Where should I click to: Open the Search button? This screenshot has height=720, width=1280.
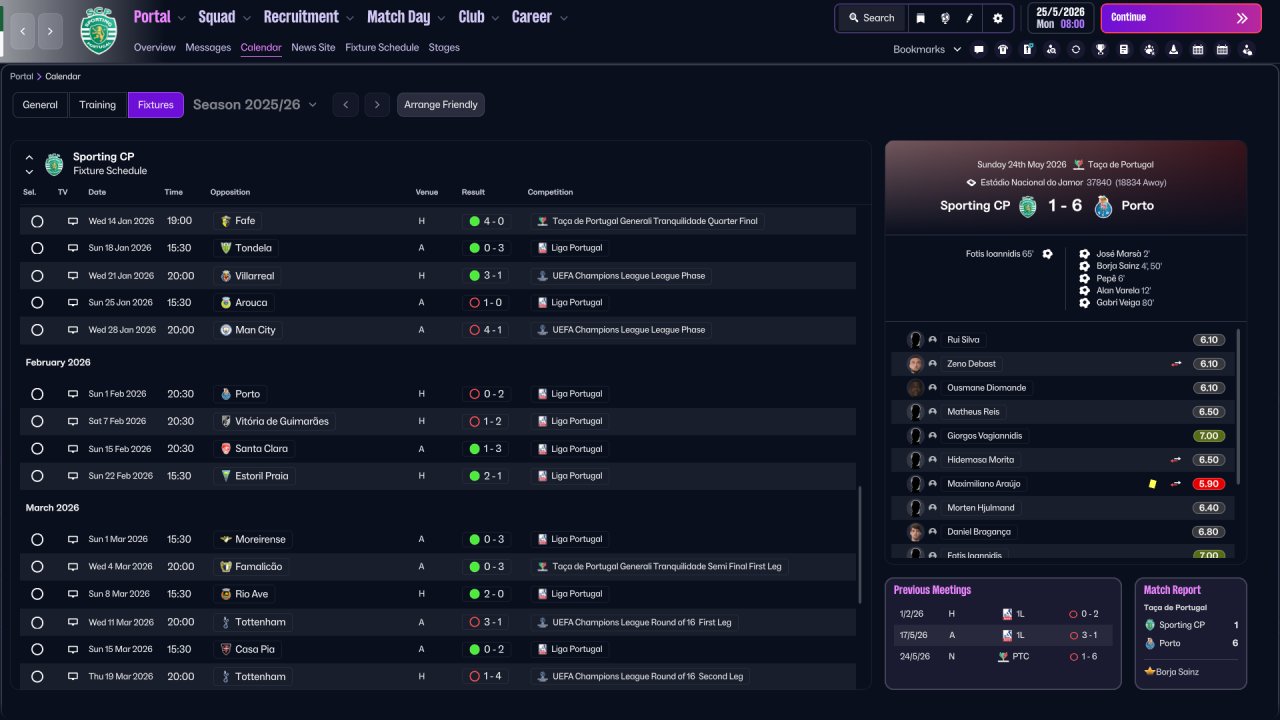pyautogui.click(x=870, y=18)
